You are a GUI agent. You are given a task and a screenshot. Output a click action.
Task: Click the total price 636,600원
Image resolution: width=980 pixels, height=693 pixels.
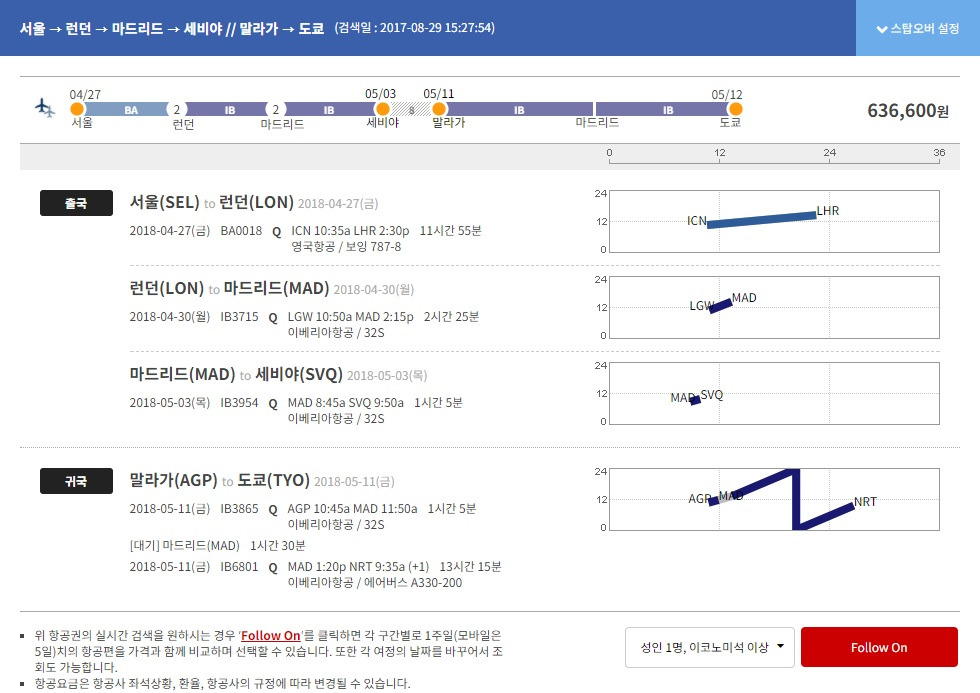(908, 111)
